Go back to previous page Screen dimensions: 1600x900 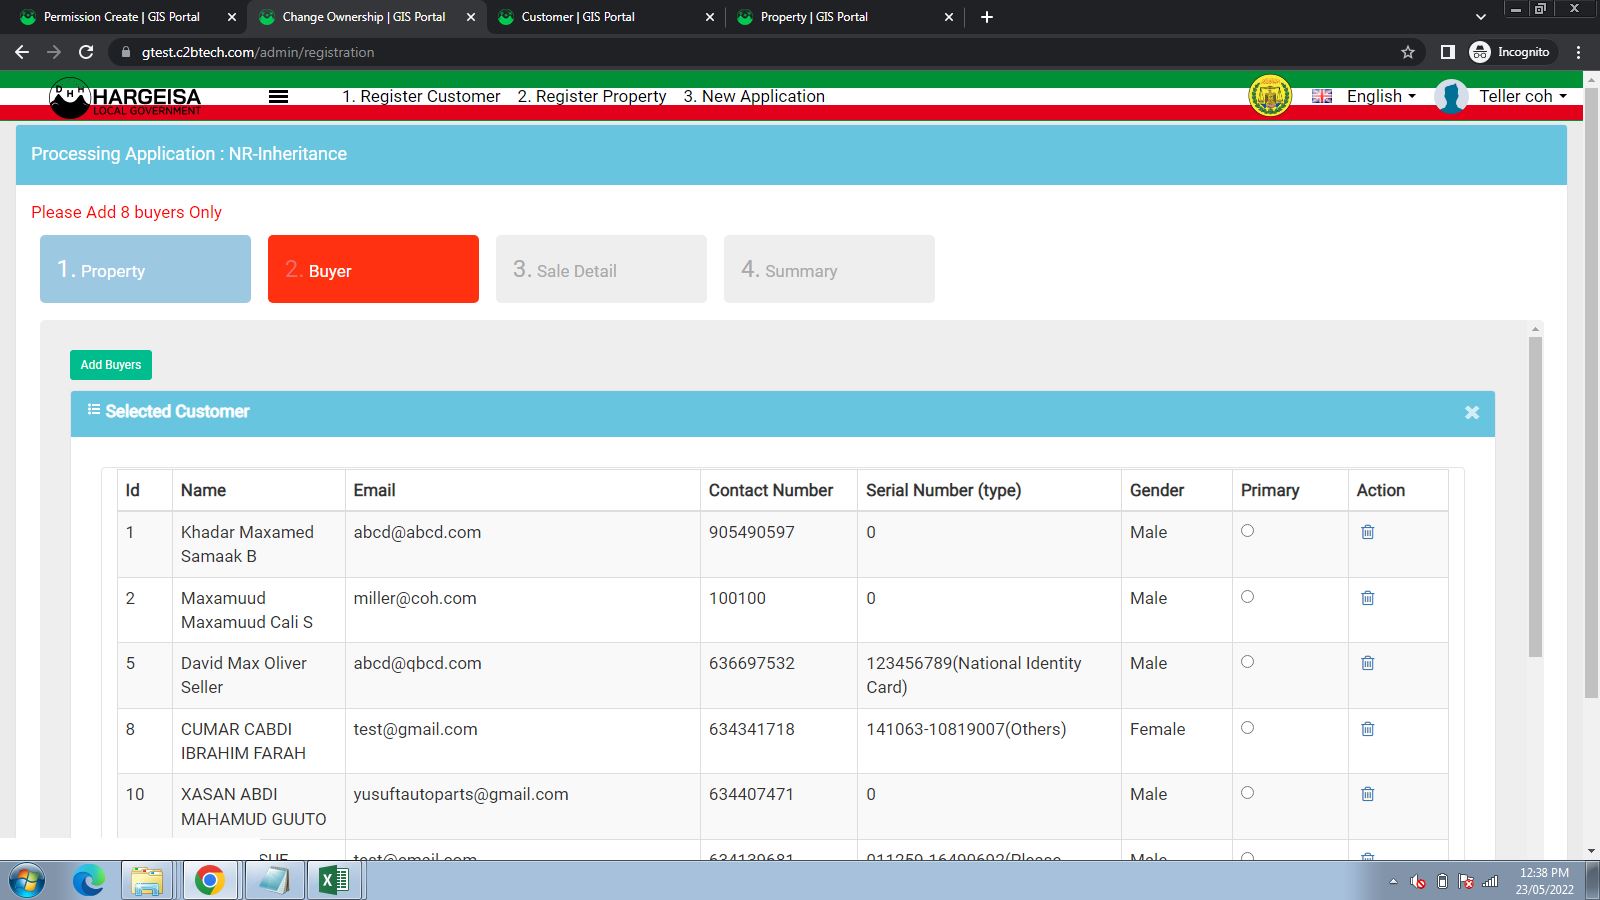pyautogui.click(x=22, y=52)
